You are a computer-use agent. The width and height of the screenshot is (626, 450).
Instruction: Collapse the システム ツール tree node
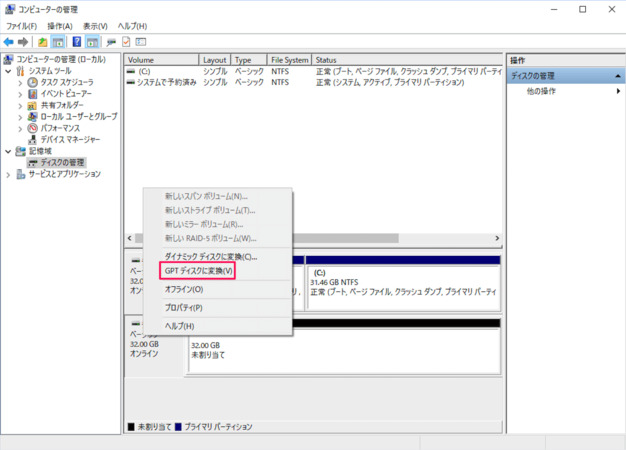(8, 71)
